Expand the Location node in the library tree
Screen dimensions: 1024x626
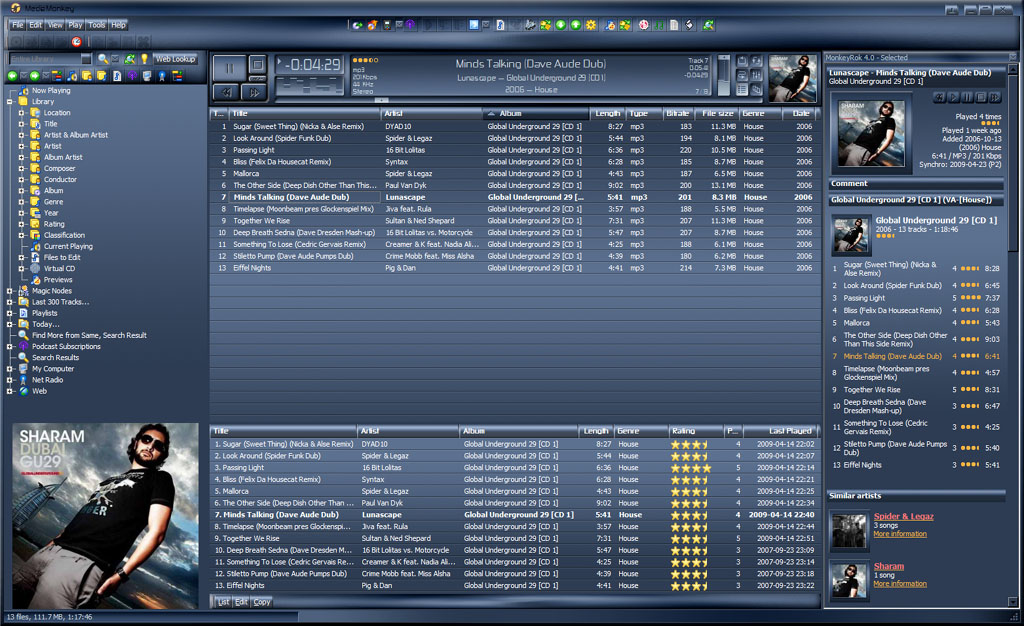pos(22,113)
